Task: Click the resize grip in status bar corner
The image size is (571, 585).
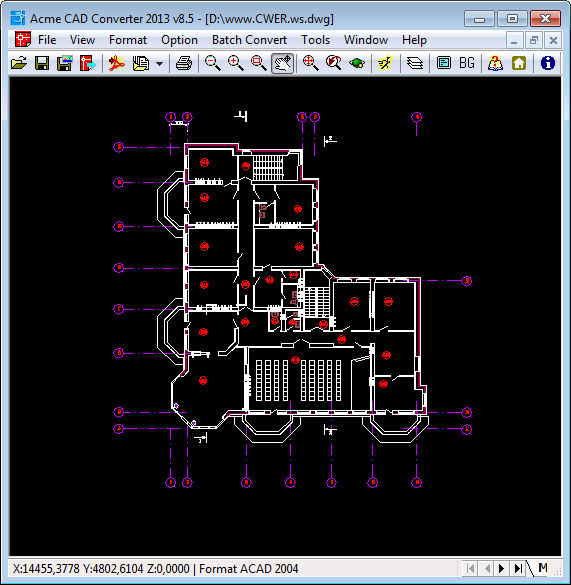Action: [558, 571]
